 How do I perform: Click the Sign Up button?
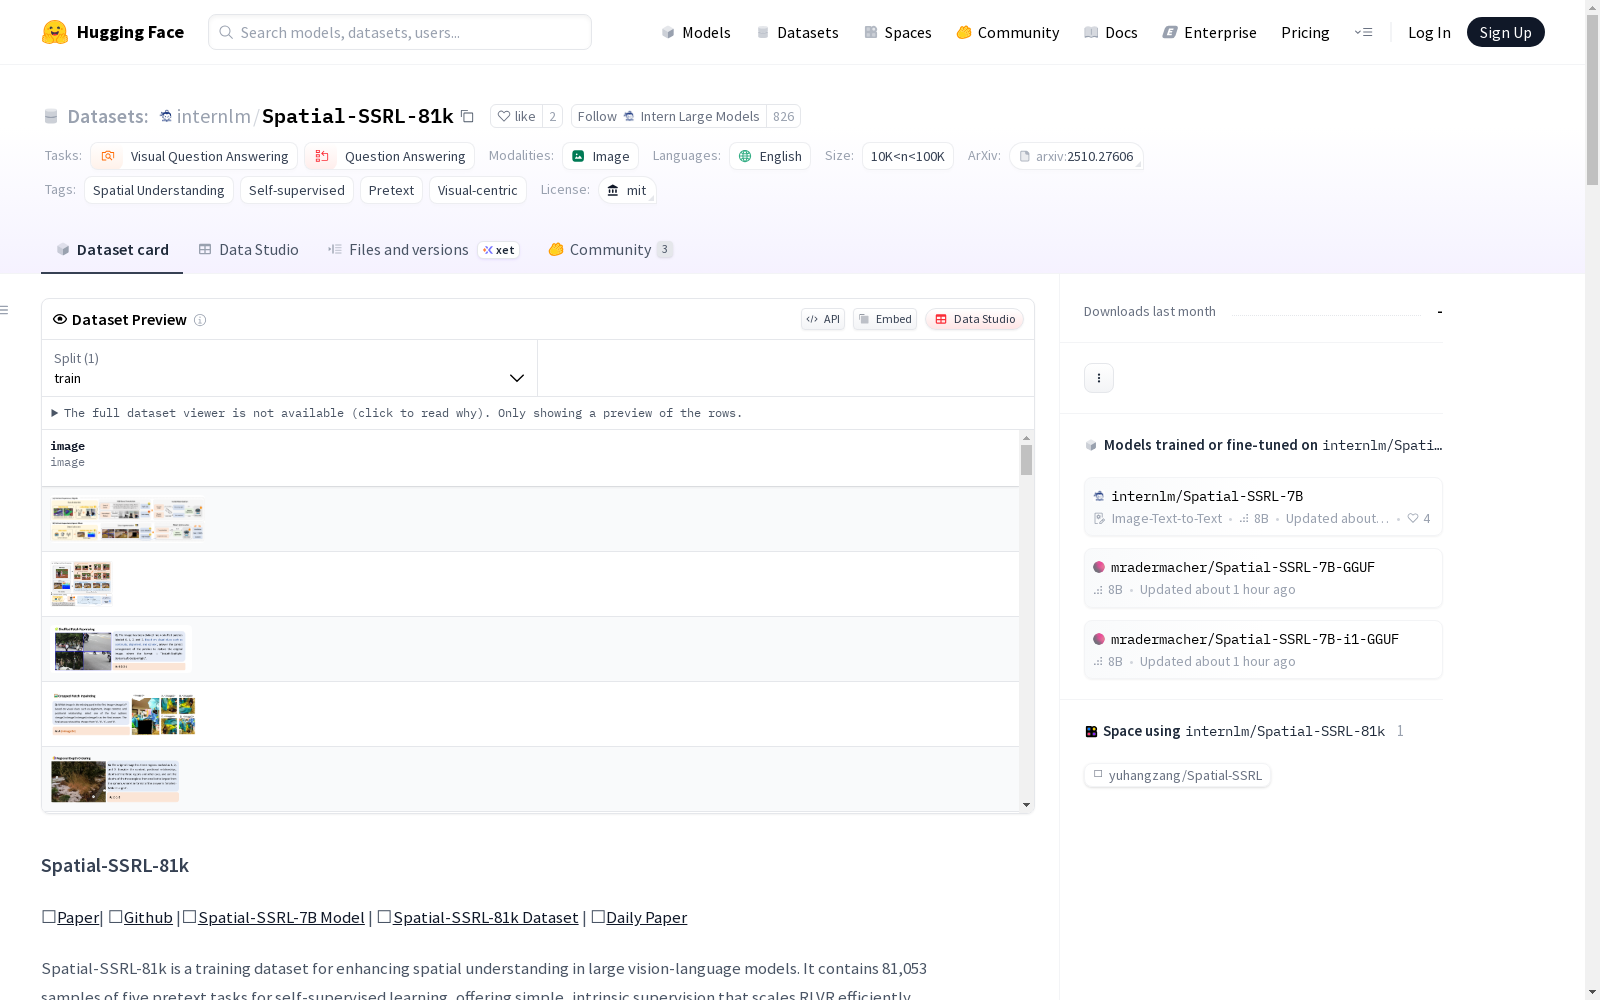point(1505,32)
